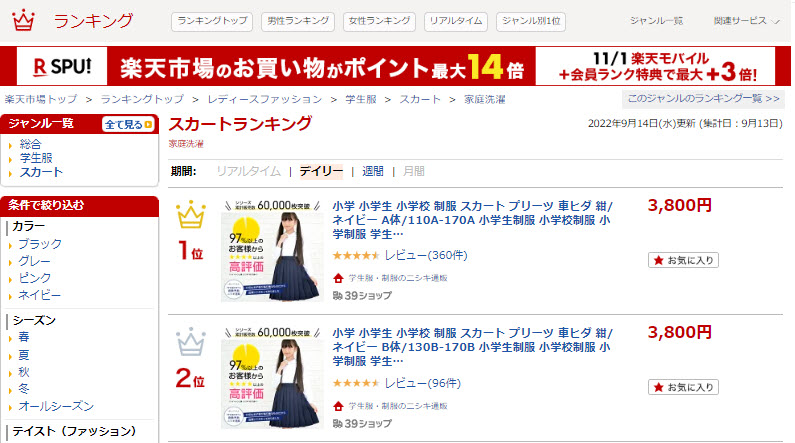Click shop house icon for second-ranked item
Screen dimensions: 795x443
[338, 405]
